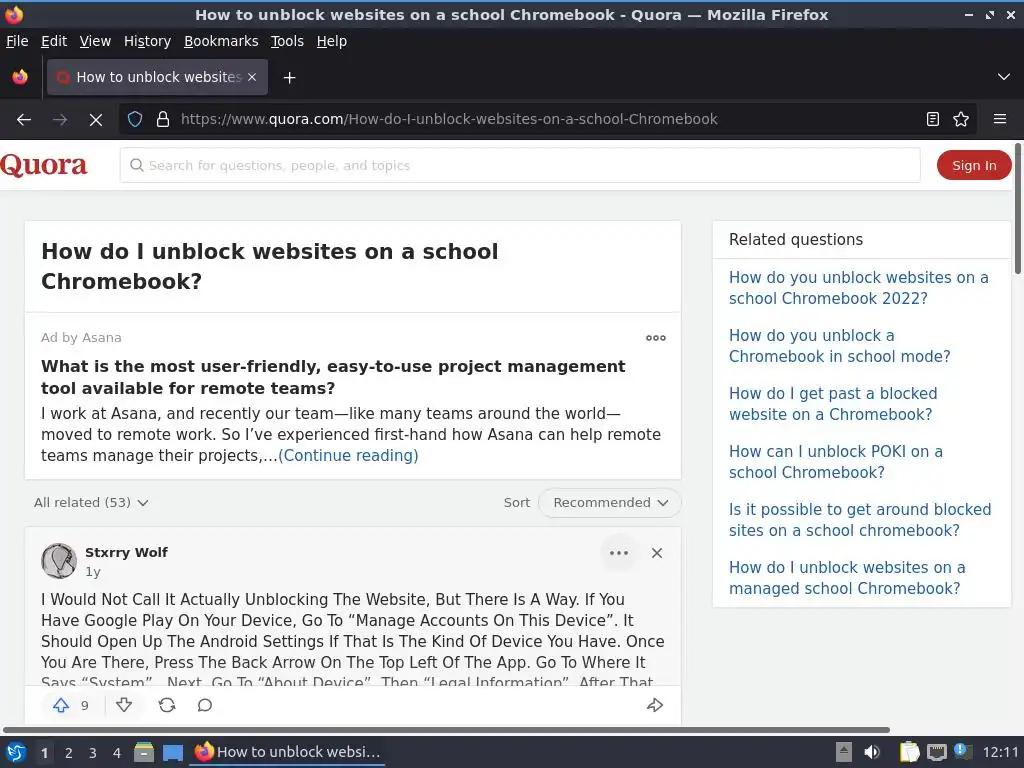
Task: Share the answer arrow icon
Action: pos(655,705)
